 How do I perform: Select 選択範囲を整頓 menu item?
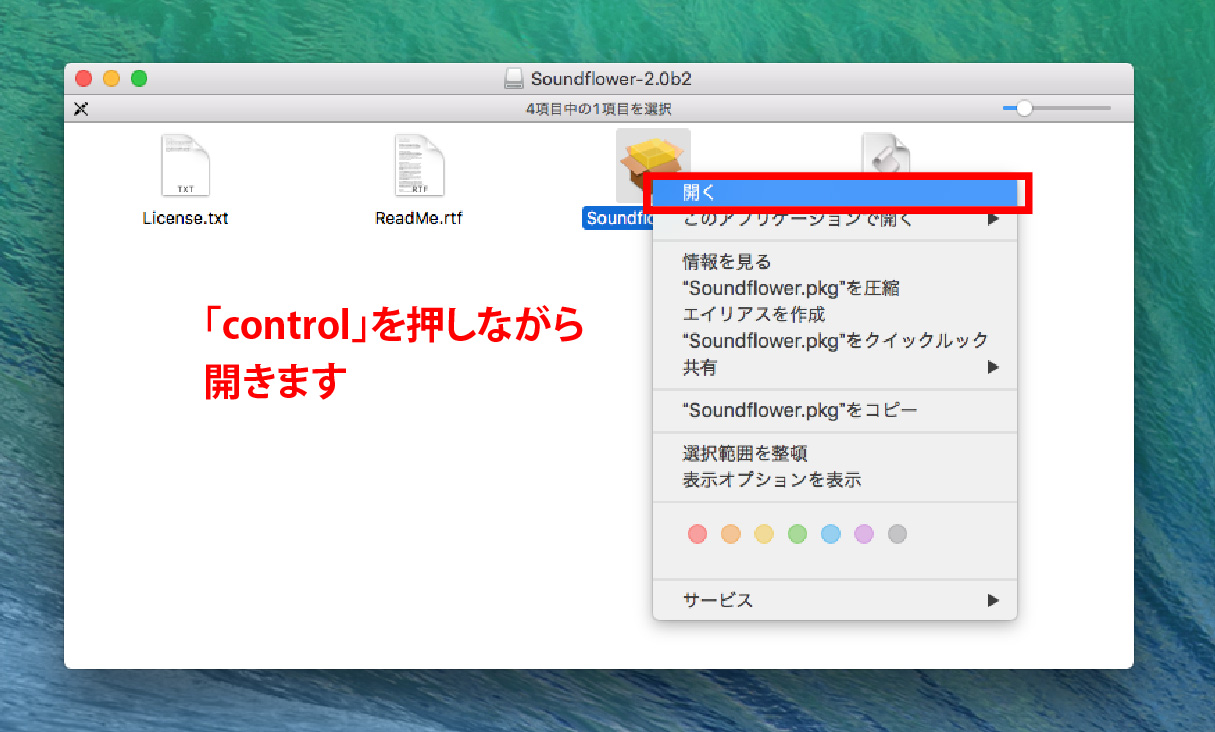point(835,453)
